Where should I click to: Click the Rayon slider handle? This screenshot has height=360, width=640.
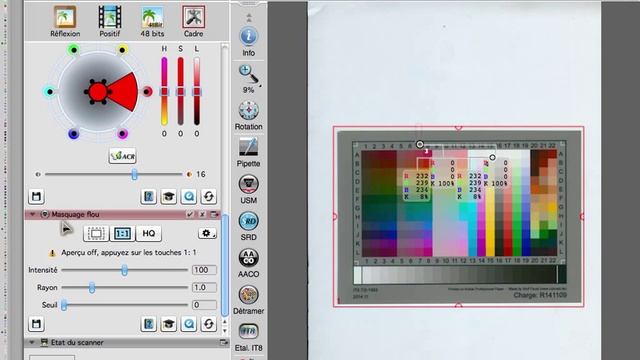pyautogui.click(x=92, y=288)
